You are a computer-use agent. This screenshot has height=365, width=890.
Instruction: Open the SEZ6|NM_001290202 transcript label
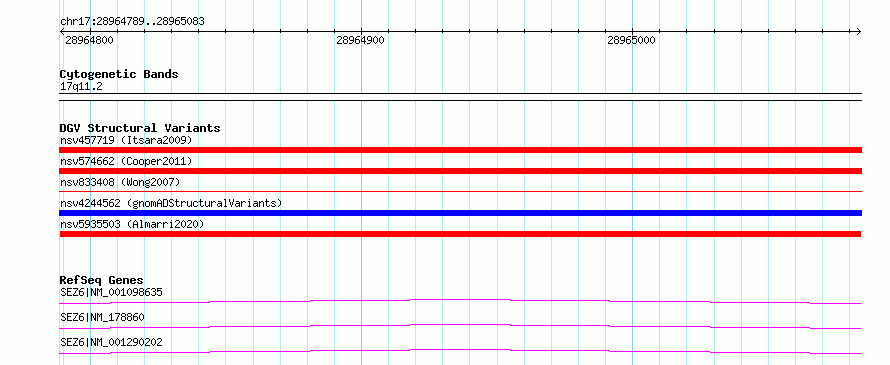point(111,342)
